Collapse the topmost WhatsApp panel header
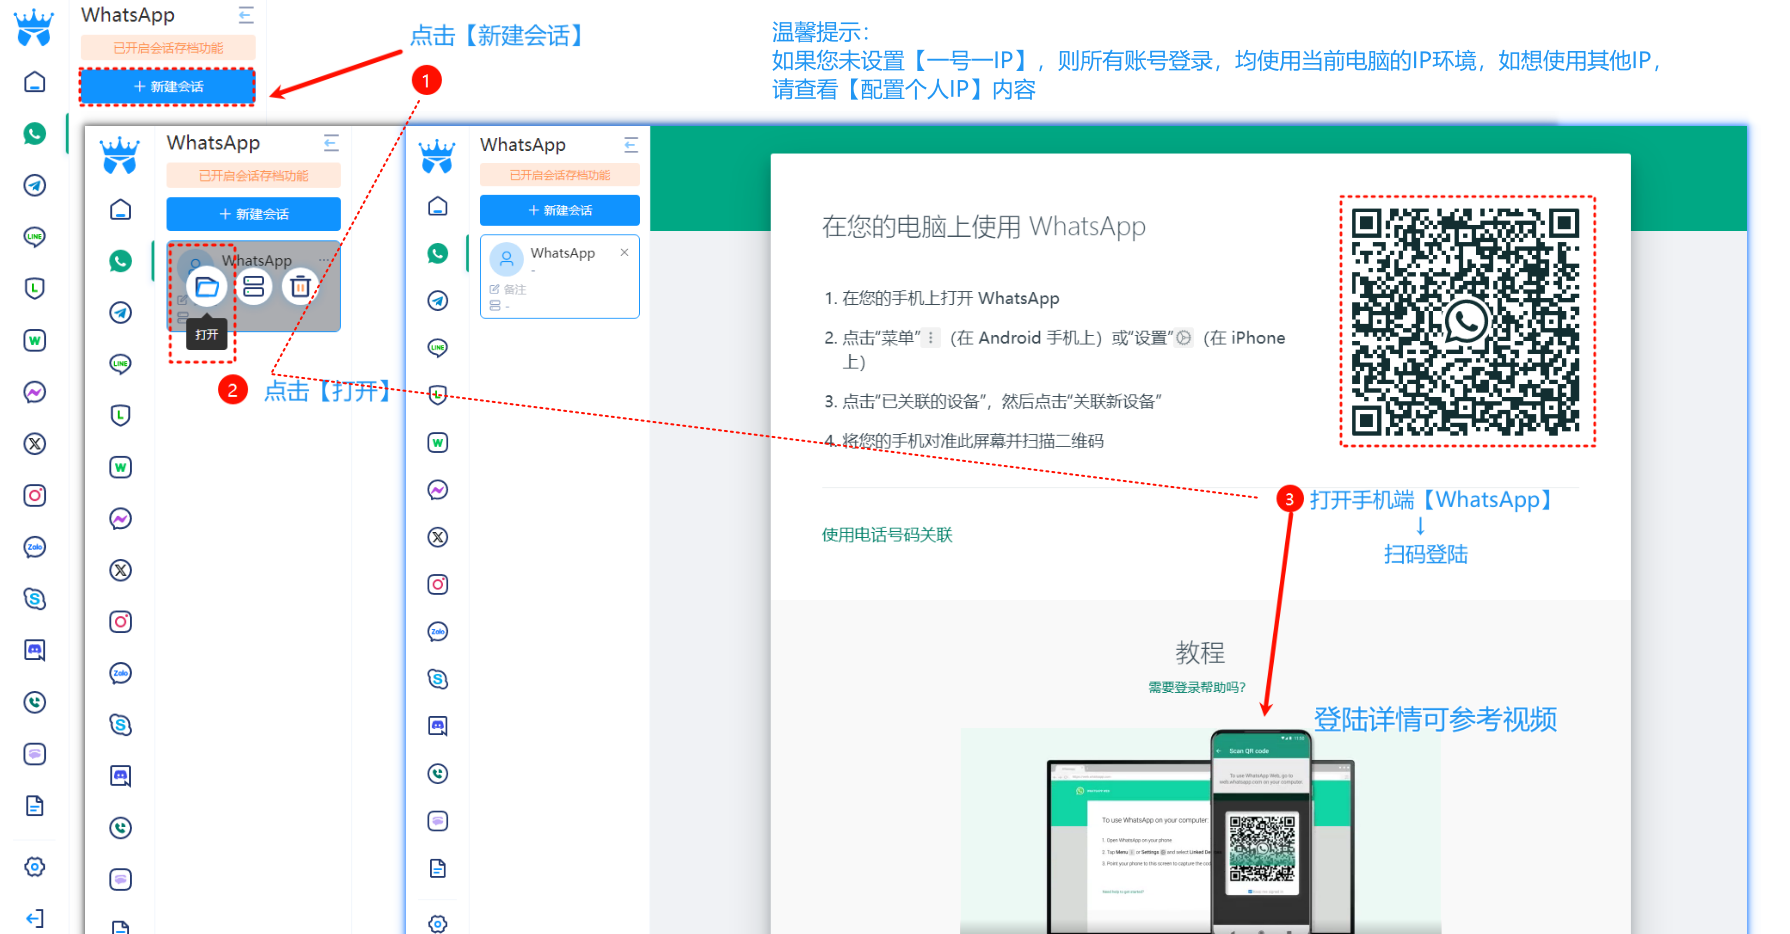1790x934 pixels. coord(246,15)
